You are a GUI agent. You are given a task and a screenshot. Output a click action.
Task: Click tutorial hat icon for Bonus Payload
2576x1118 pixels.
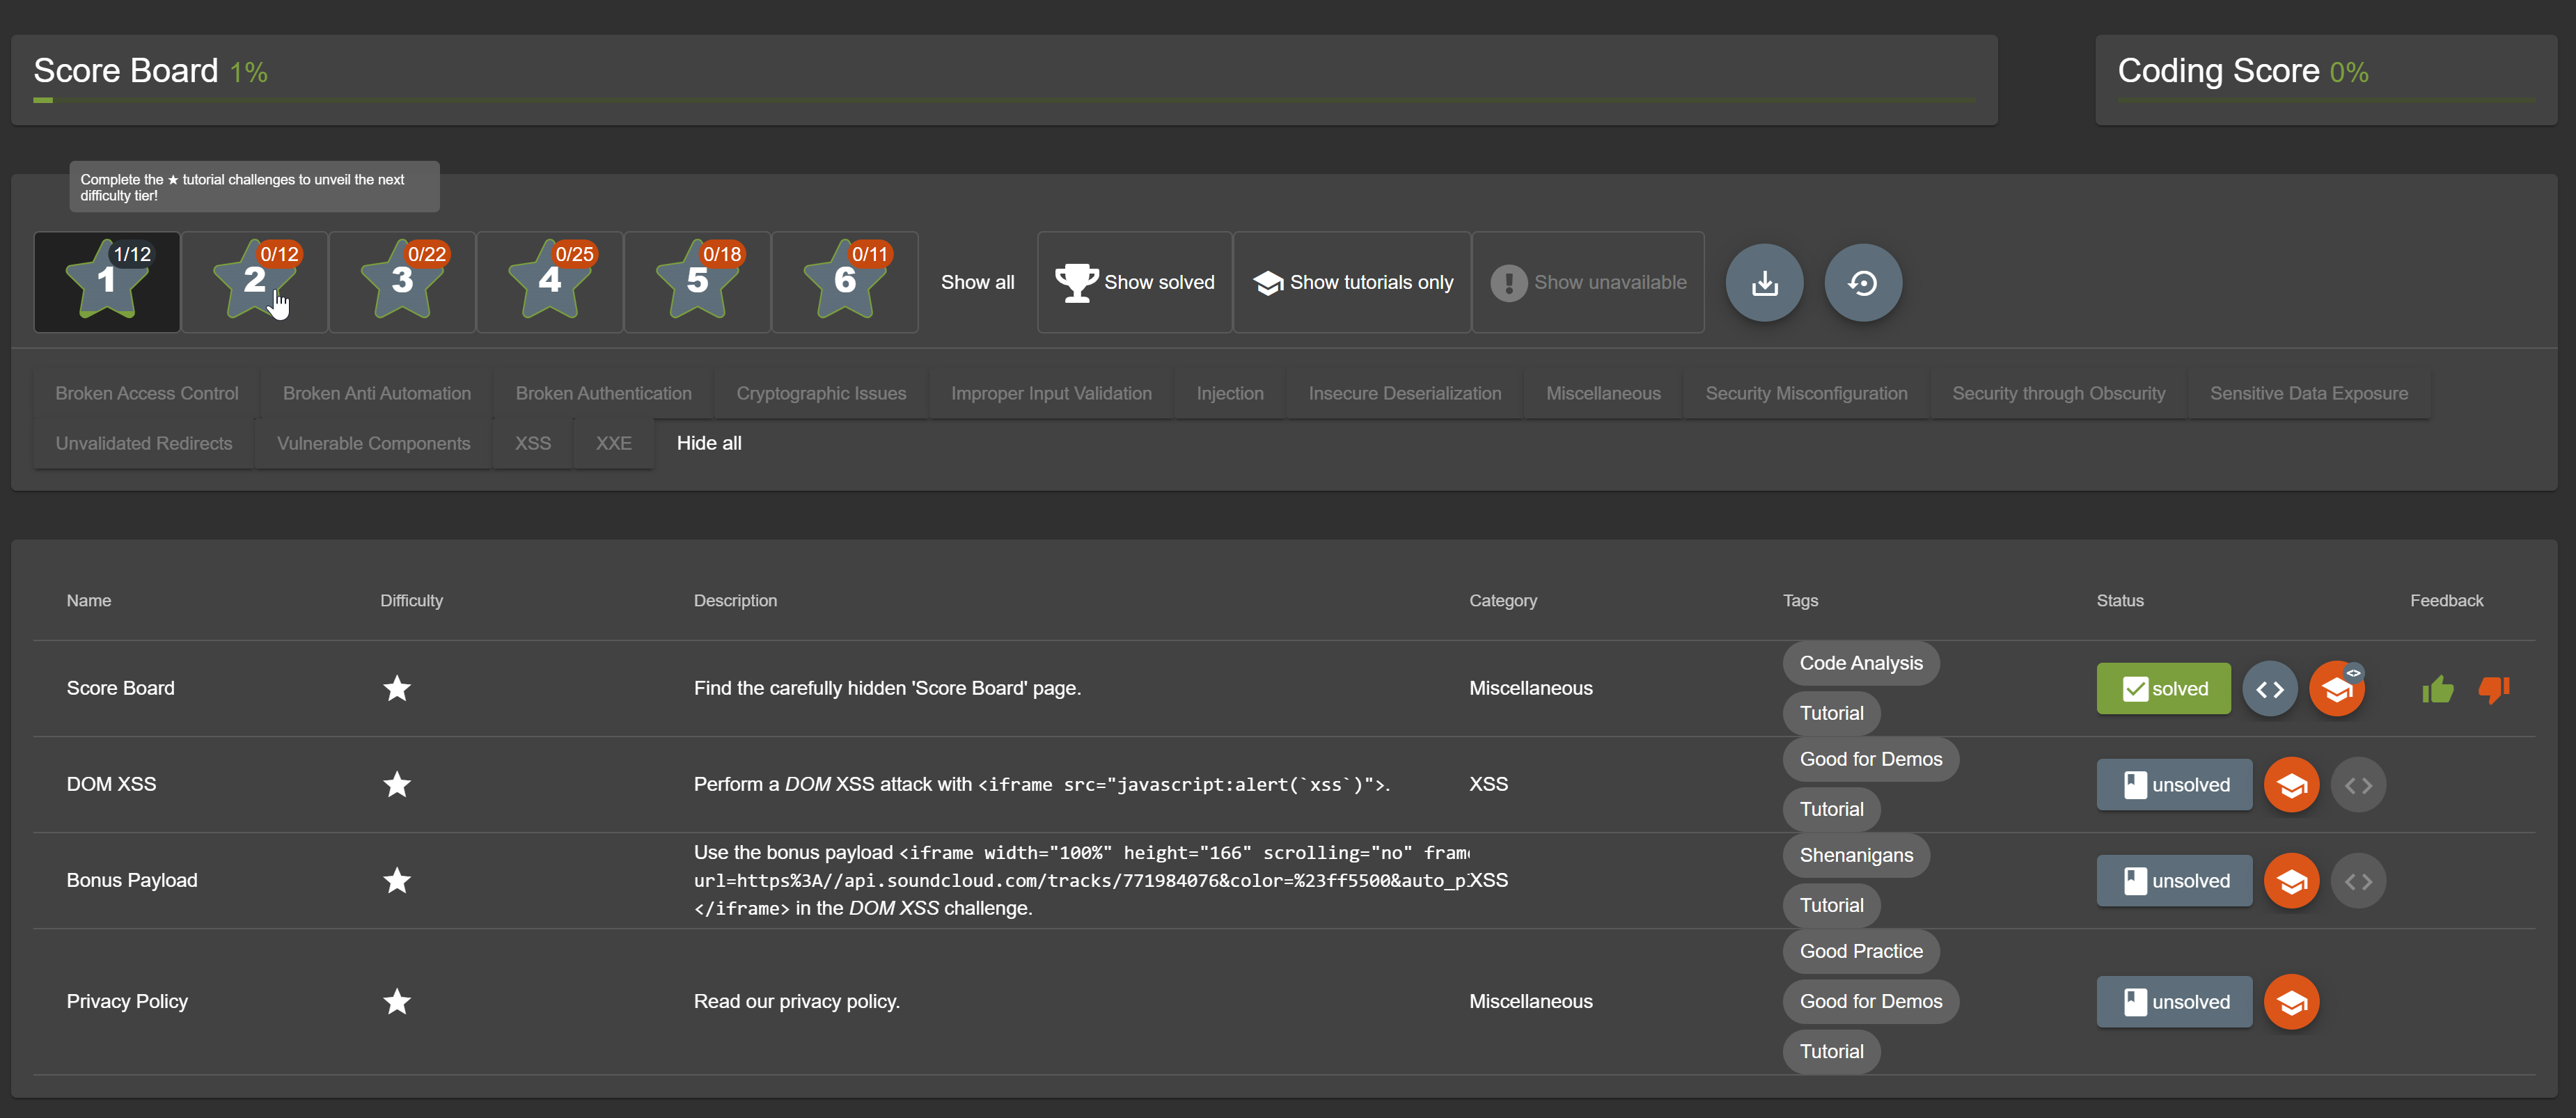(x=2291, y=881)
